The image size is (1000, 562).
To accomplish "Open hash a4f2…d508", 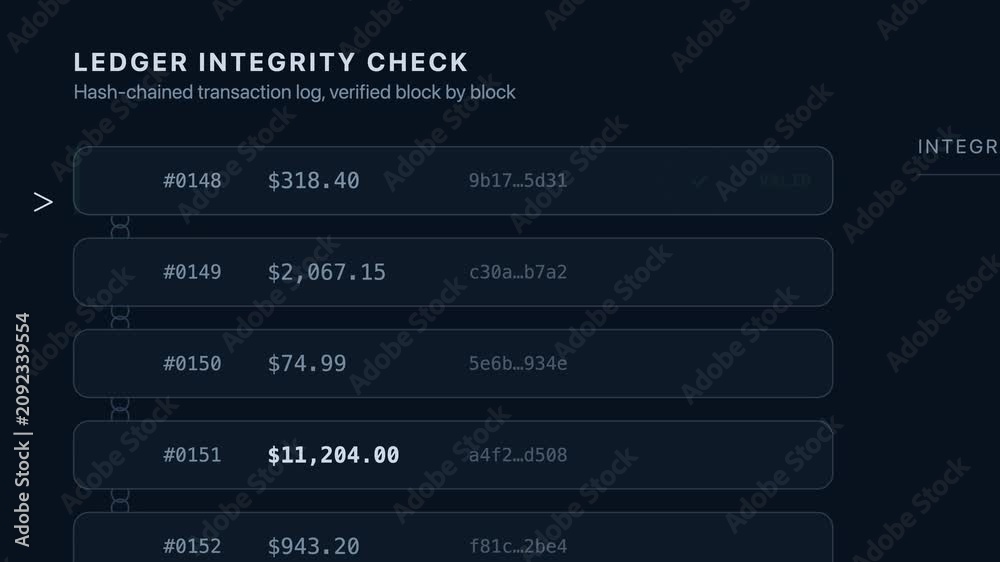I will (518, 455).
